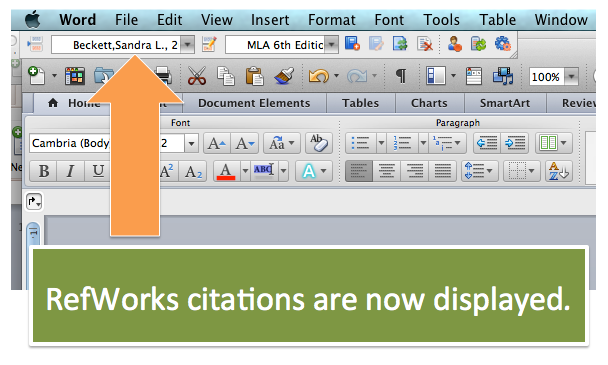Click the RefWorks sync database icon
This screenshot has height=365, width=608.
pyautogui.click(x=400, y=43)
